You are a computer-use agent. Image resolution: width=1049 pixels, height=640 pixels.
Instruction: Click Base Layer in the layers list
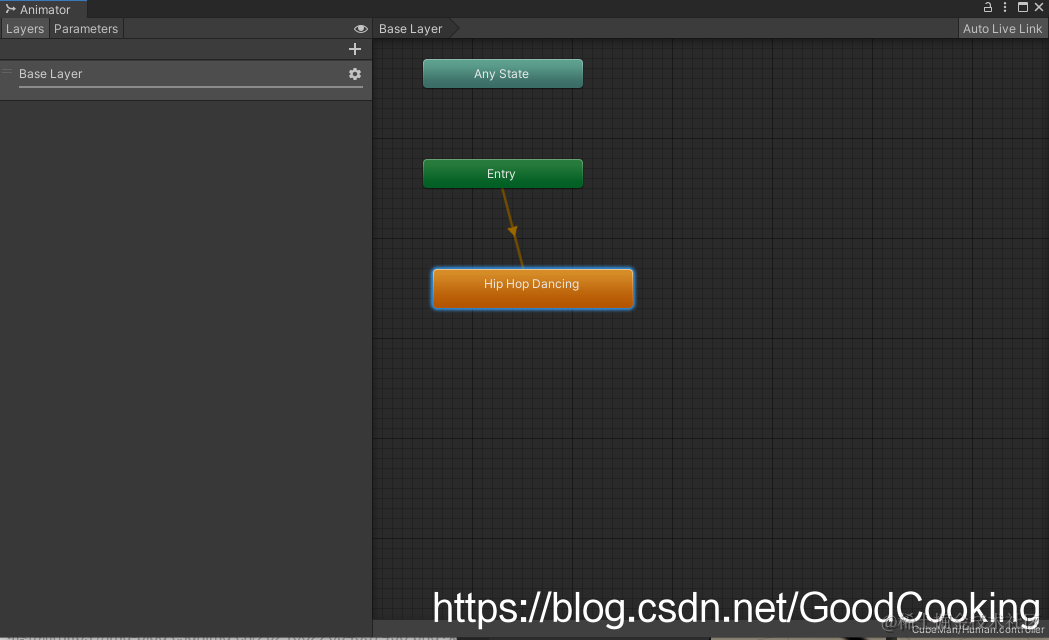[x=50, y=73]
